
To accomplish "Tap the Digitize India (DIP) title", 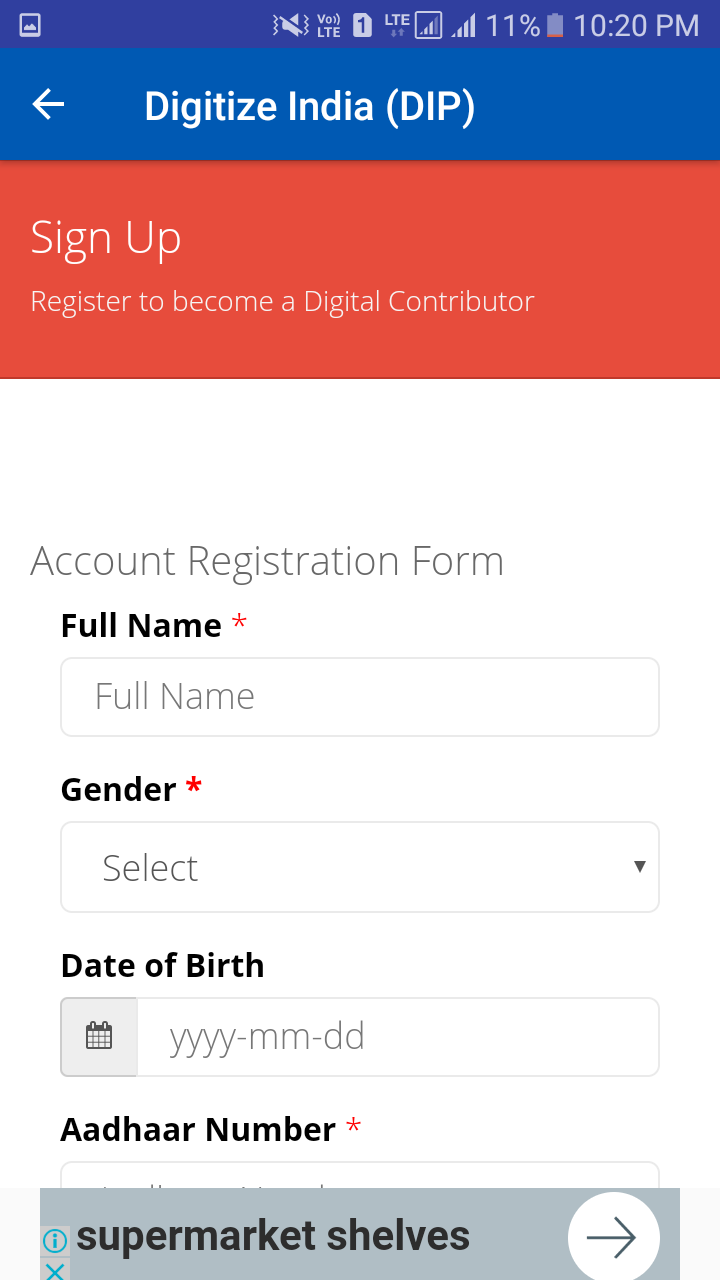I will (x=309, y=106).
